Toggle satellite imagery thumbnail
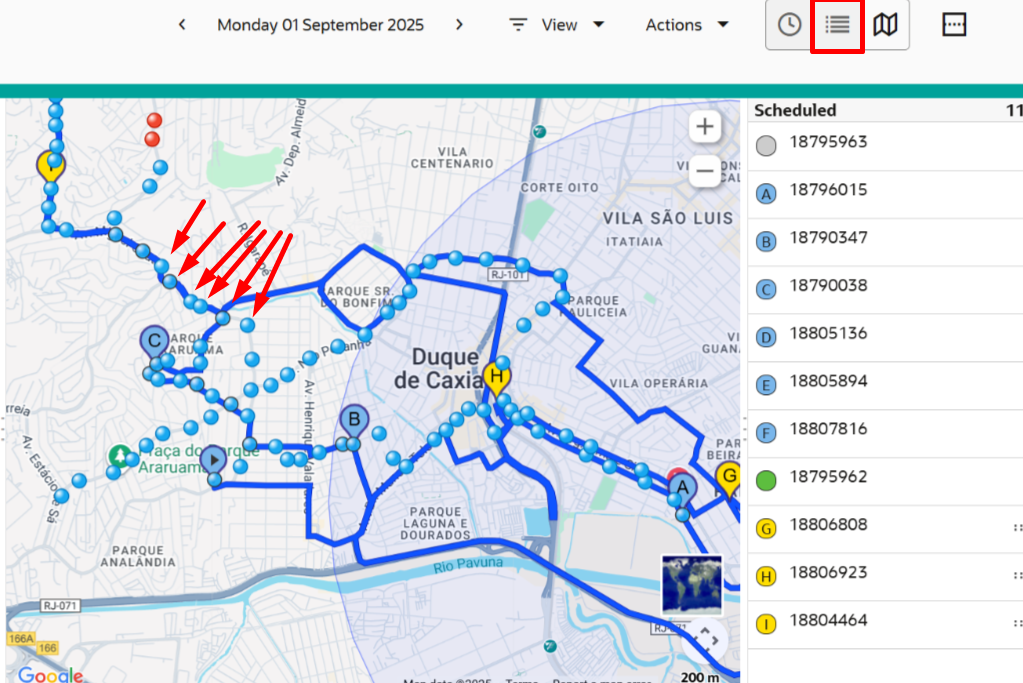This screenshot has width=1023, height=683. point(692,585)
